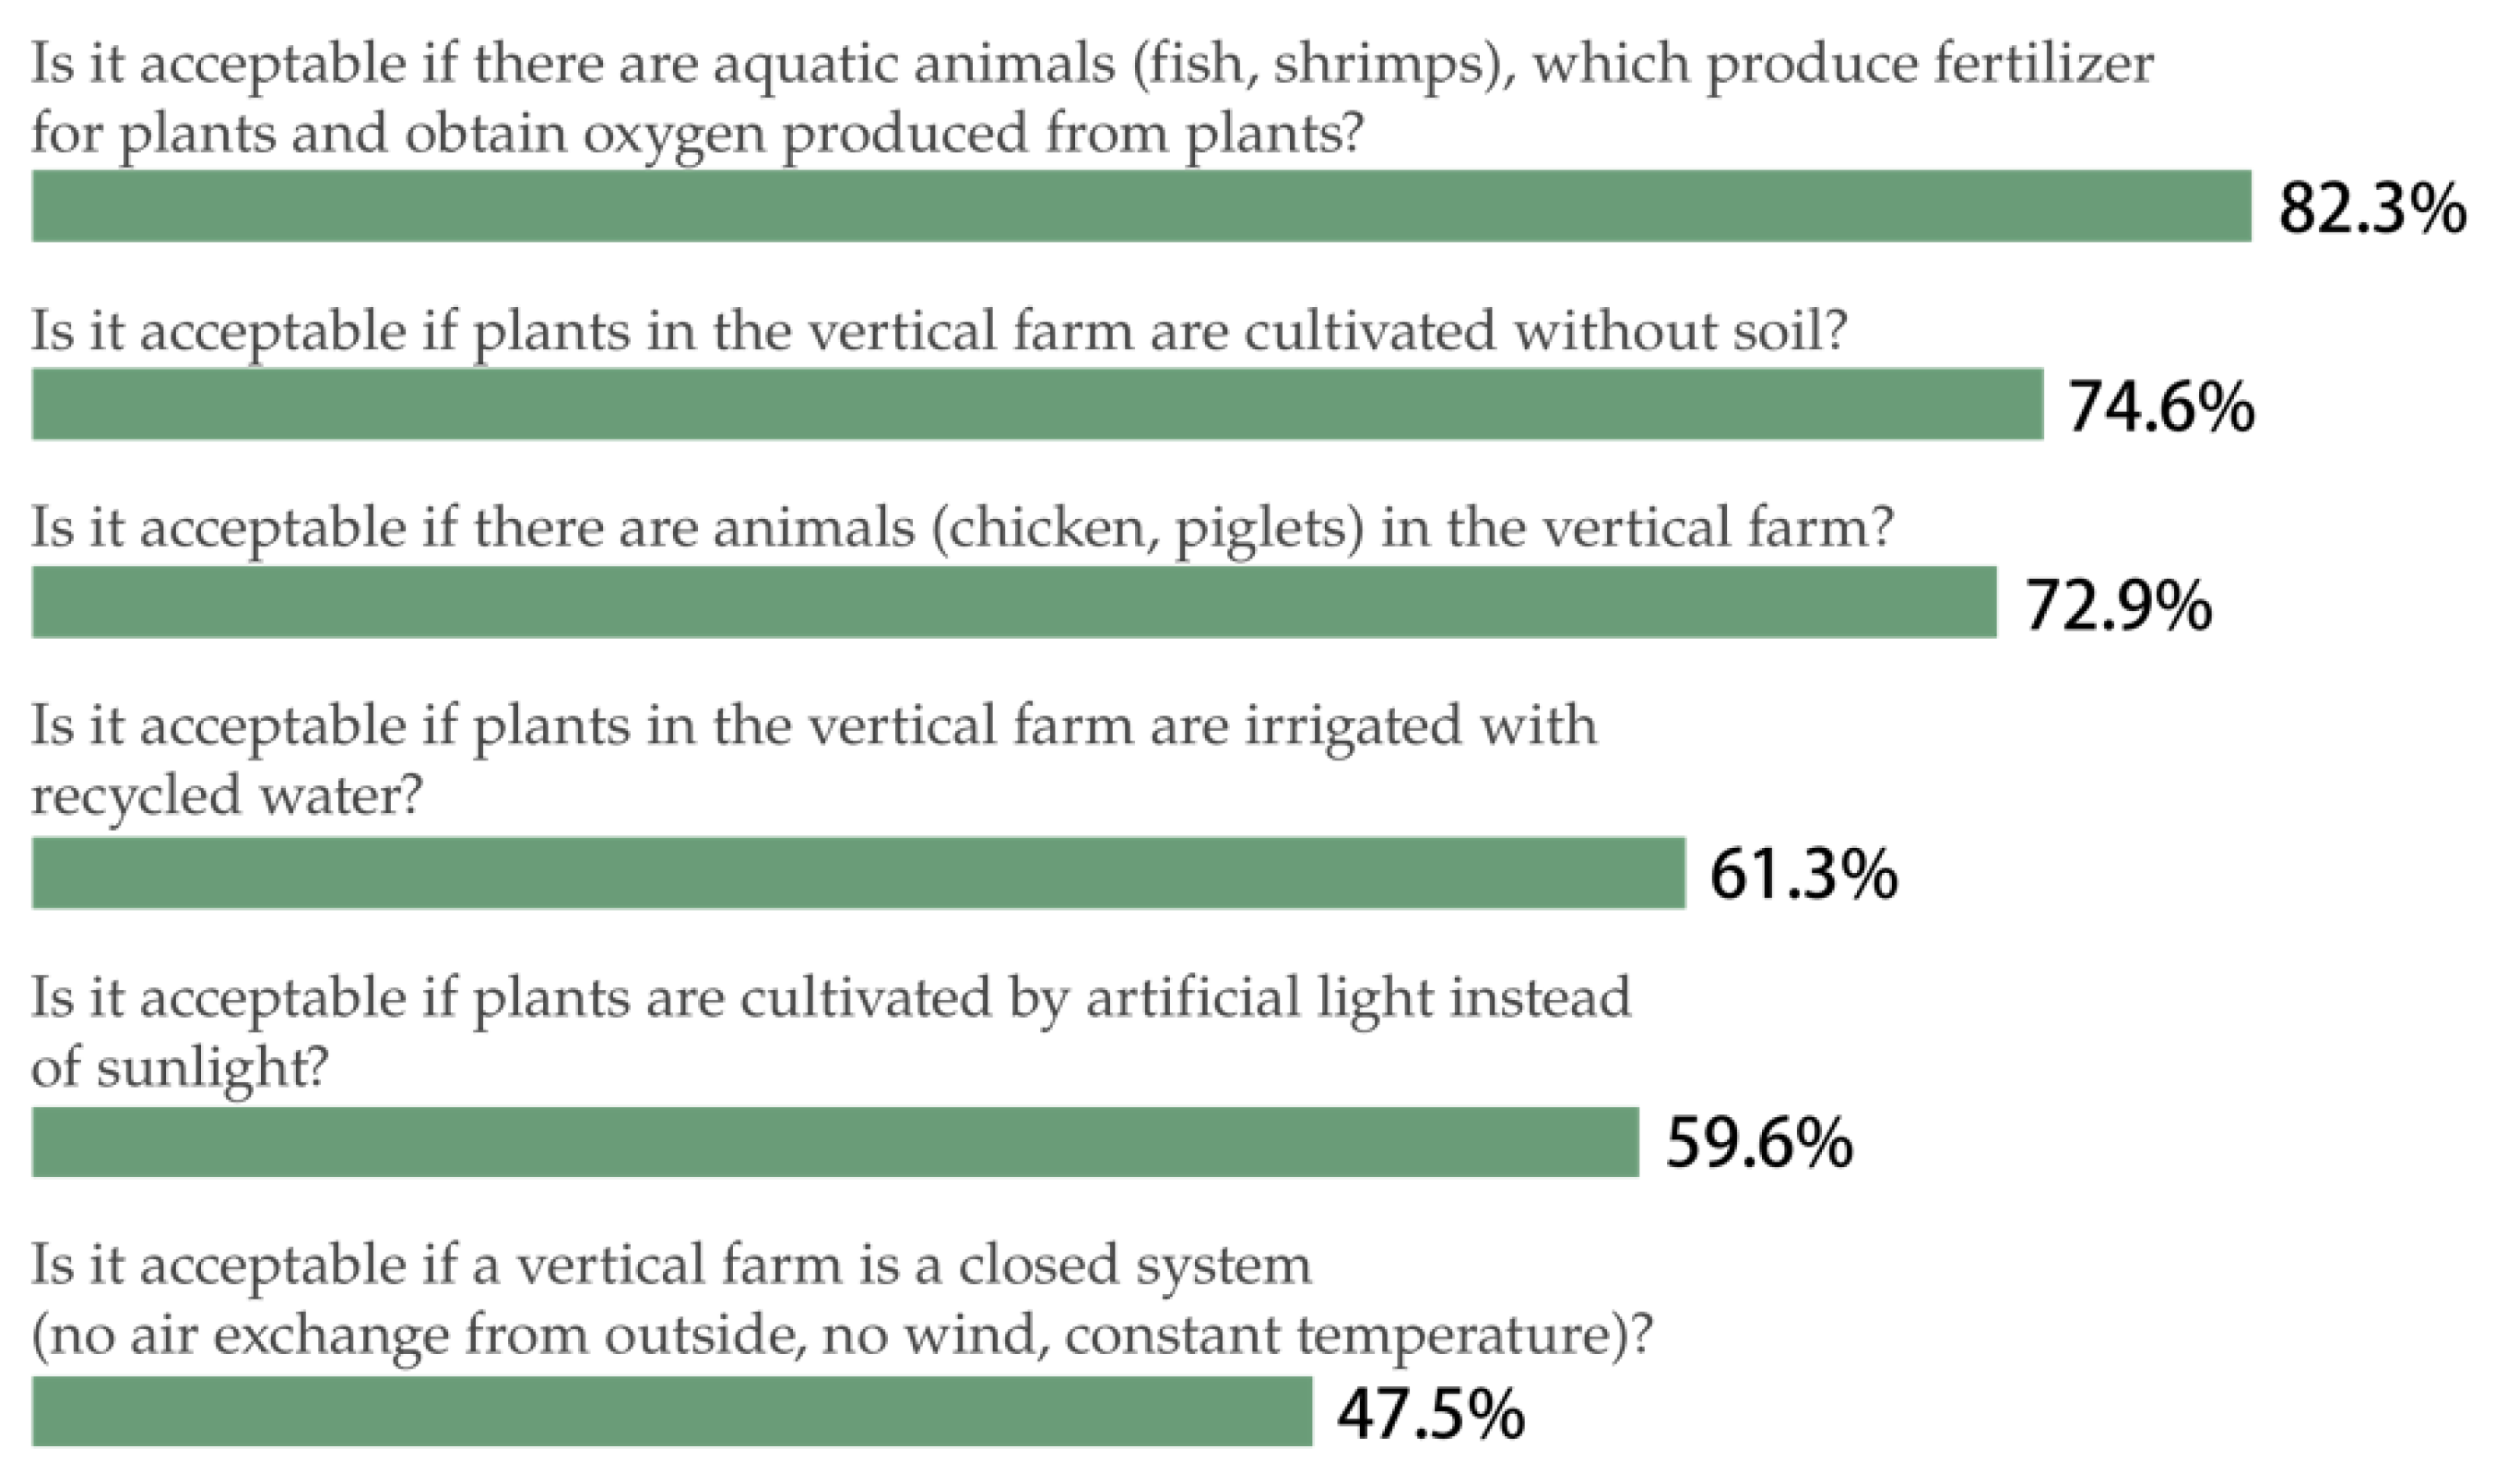This screenshot has width=2495, height=1484.
Task: Click the artificial light question text
Action: 830,997
